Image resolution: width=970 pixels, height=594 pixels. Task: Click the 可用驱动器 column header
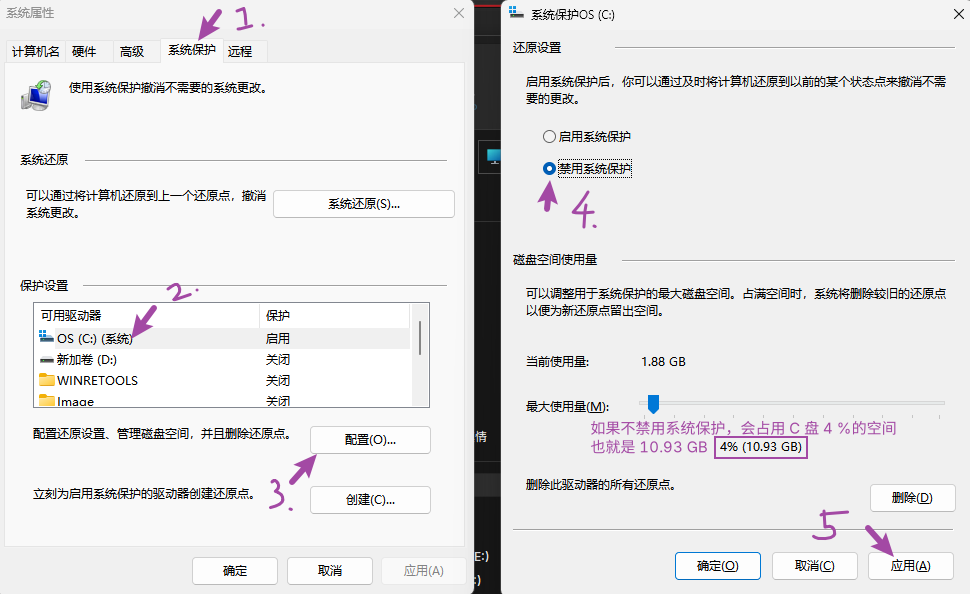[147, 316]
